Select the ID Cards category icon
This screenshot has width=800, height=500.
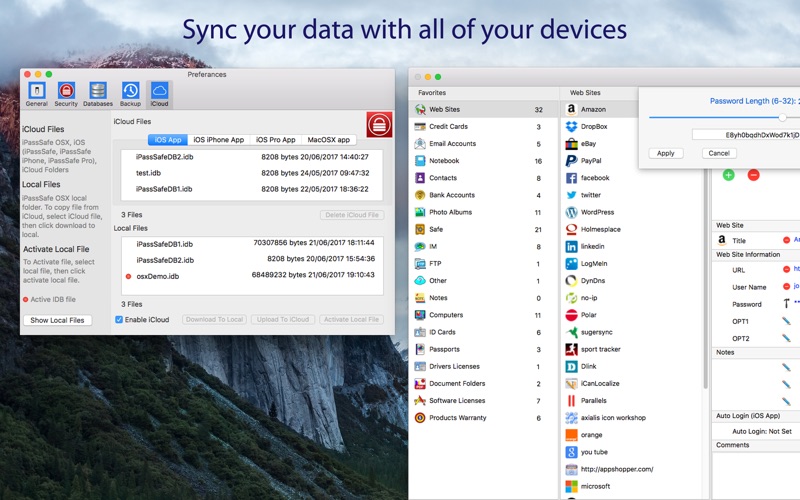(420, 332)
